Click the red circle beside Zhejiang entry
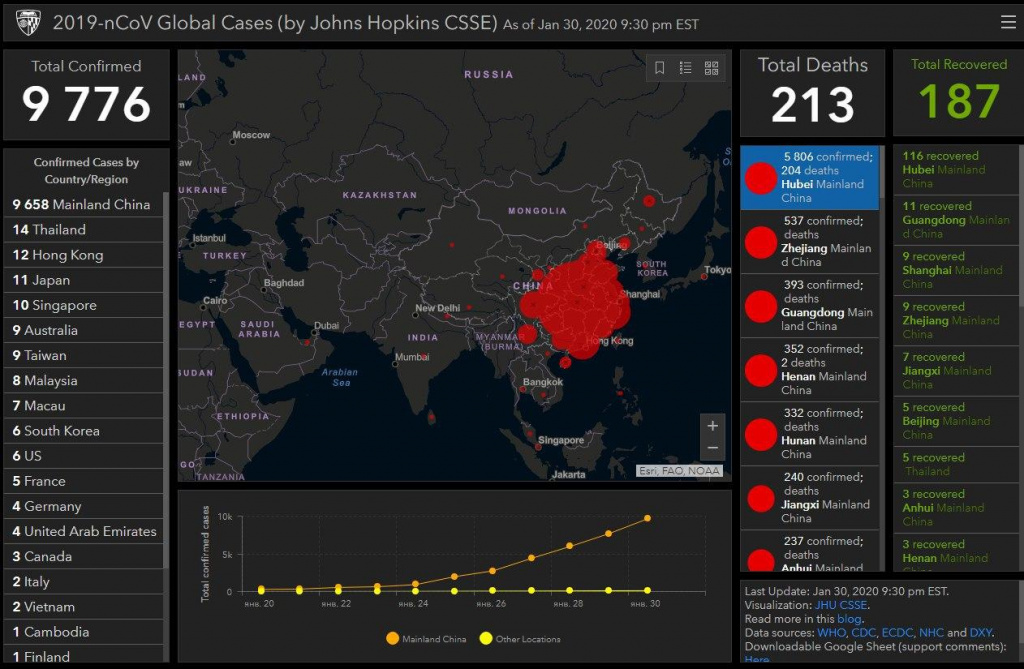This screenshot has height=669, width=1024. tap(762, 242)
